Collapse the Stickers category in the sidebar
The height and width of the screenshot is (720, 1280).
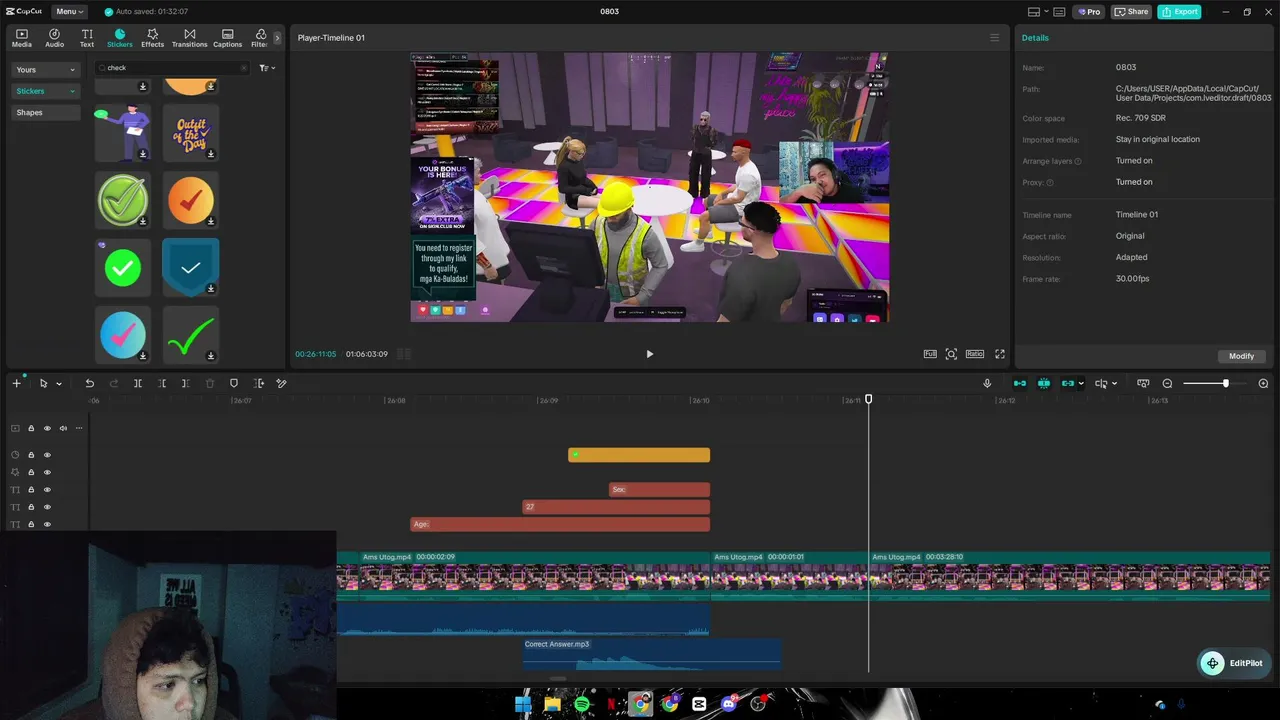(45, 91)
